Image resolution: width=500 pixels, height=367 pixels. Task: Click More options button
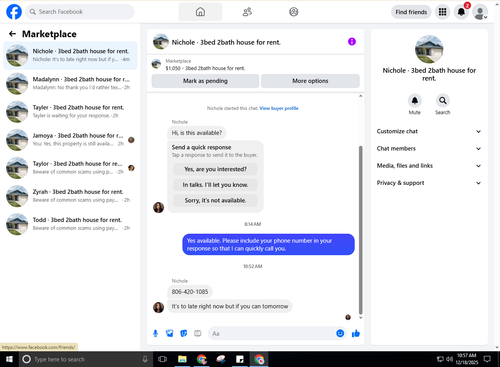pyautogui.click(x=310, y=81)
